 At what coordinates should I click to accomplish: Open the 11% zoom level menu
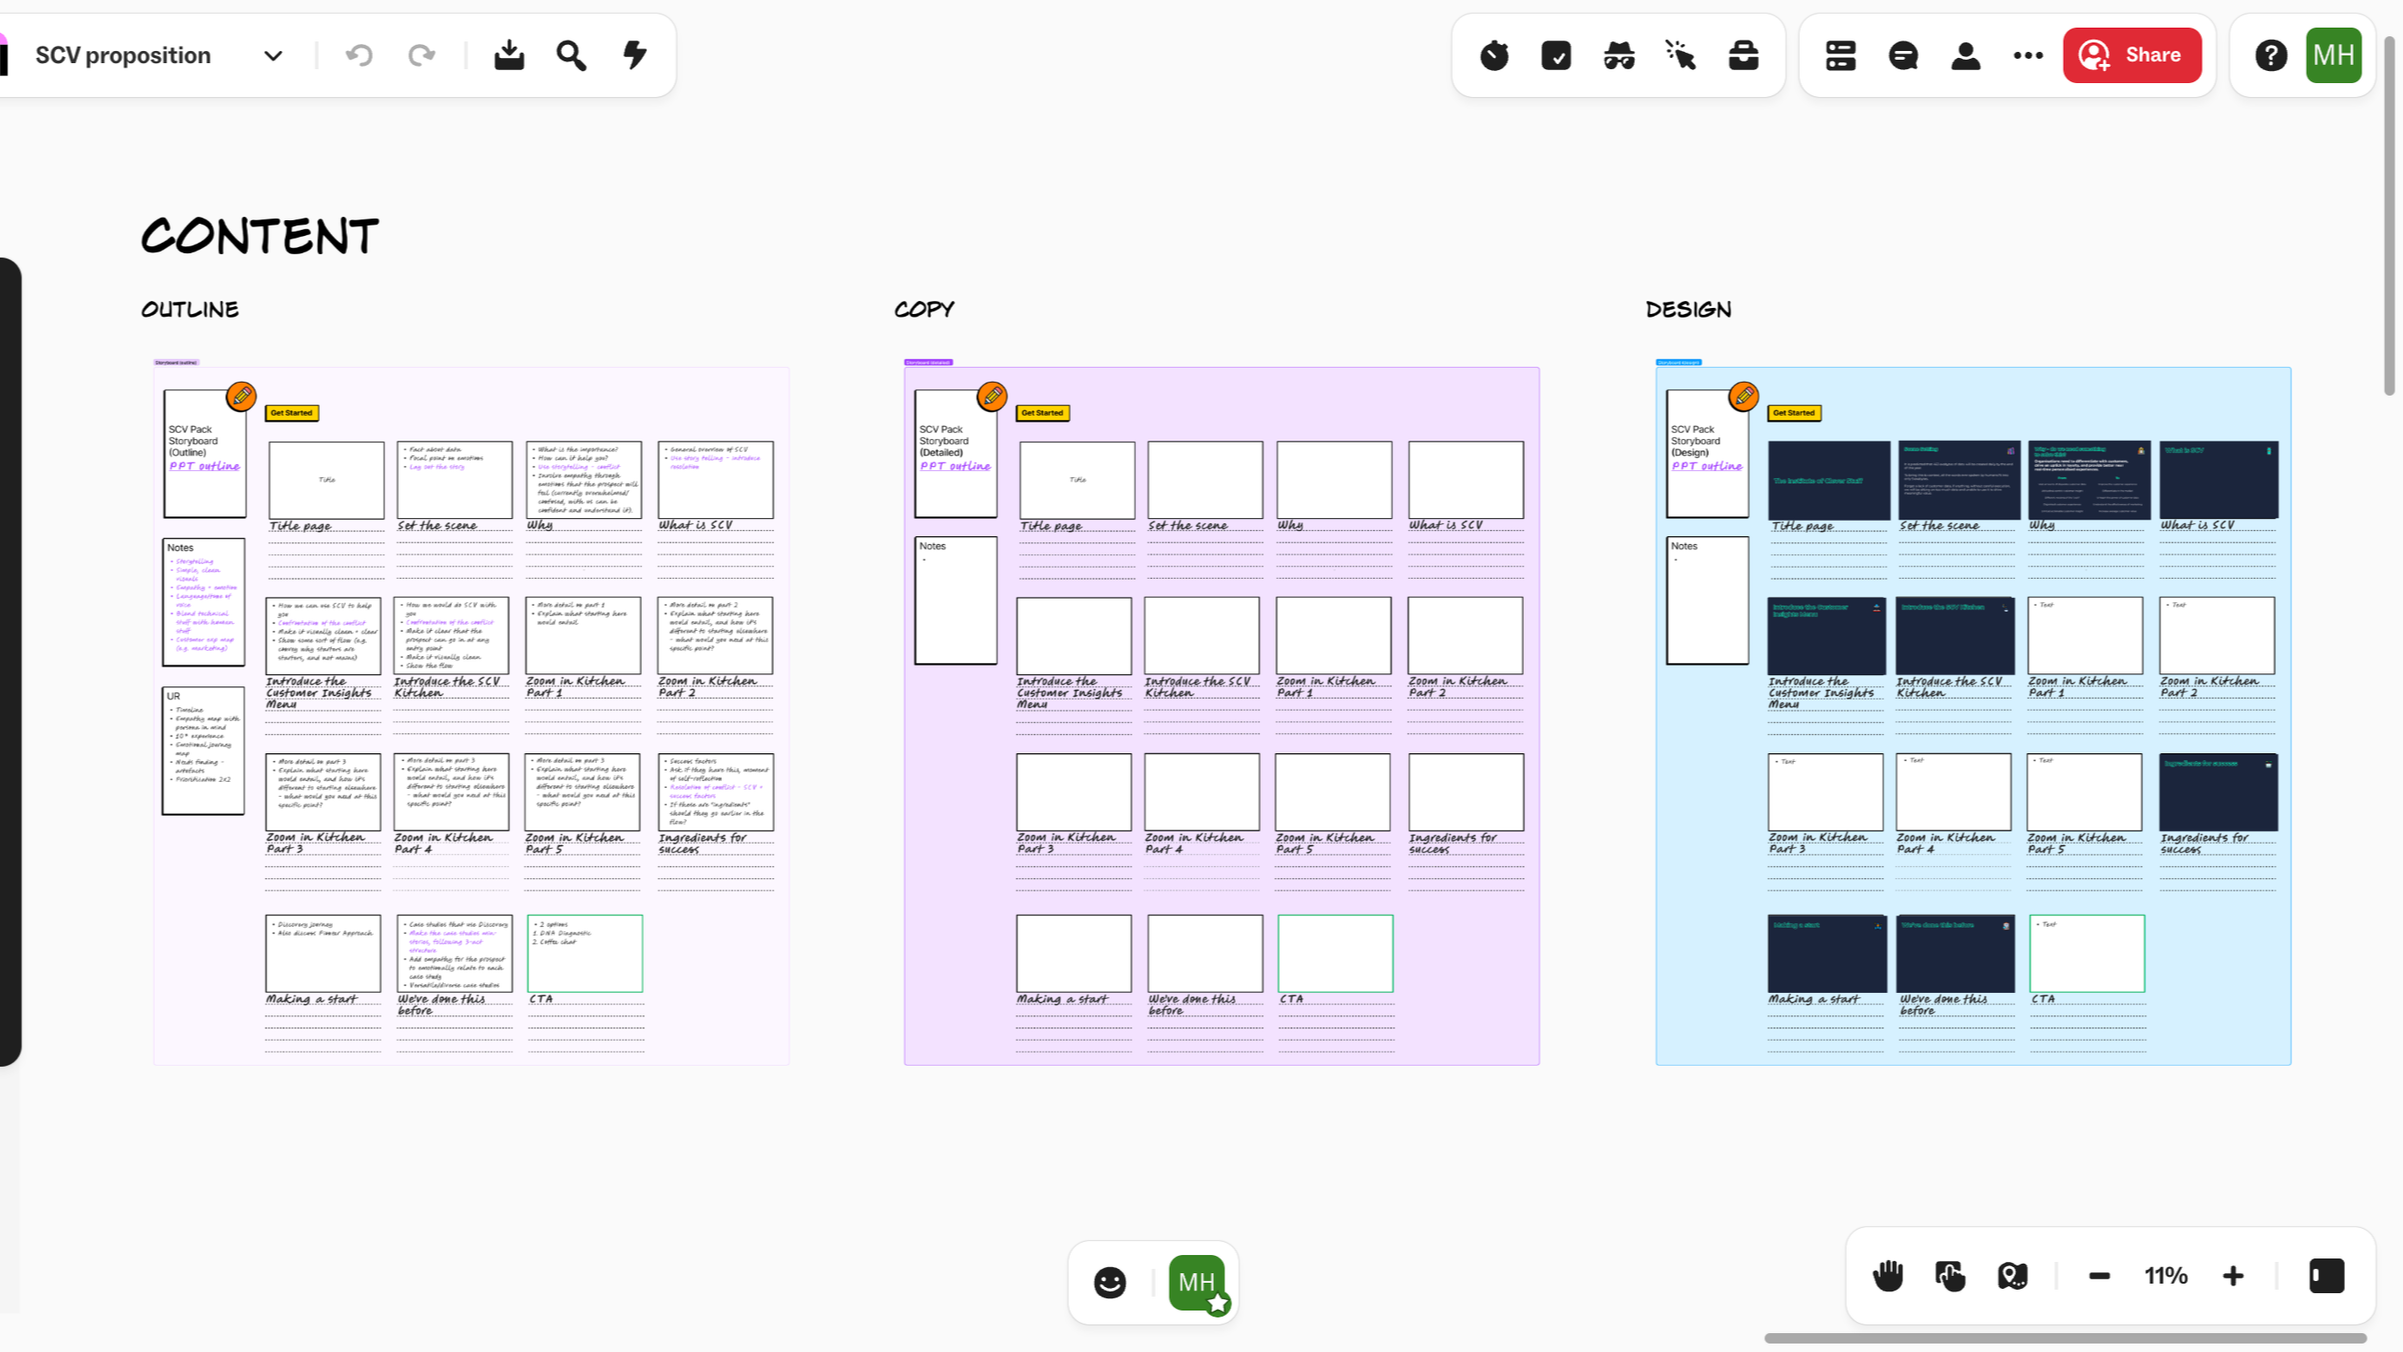[x=2166, y=1276]
